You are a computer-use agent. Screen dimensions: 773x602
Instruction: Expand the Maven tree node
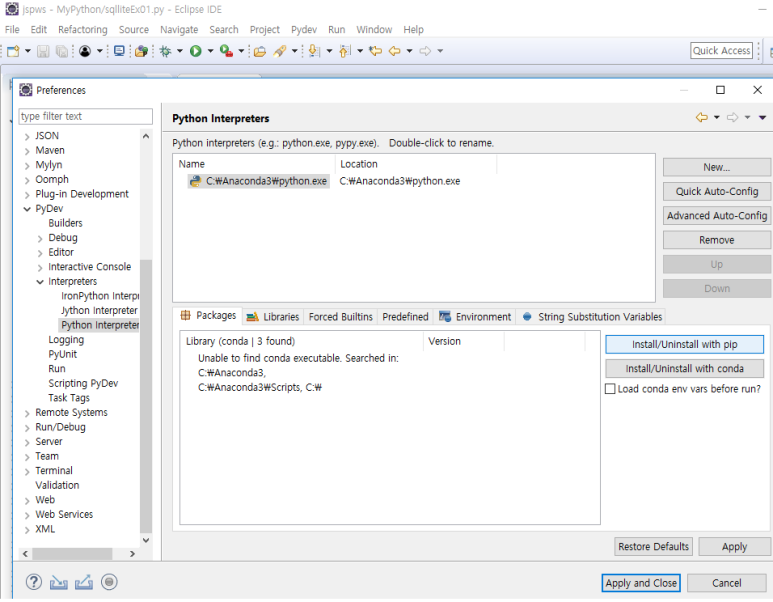click(x=27, y=151)
